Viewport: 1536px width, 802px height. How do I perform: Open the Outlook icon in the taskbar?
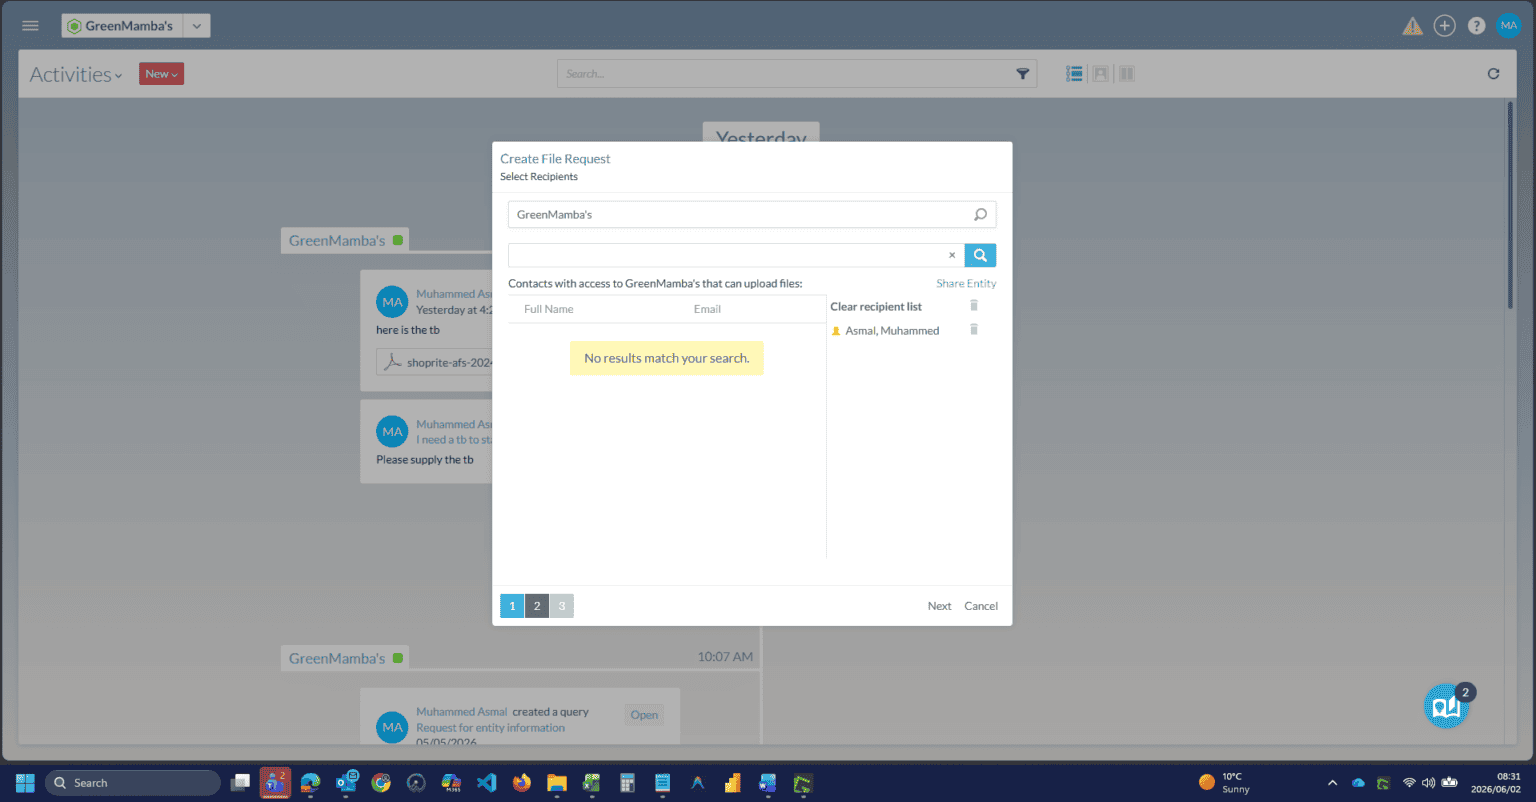[346, 782]
